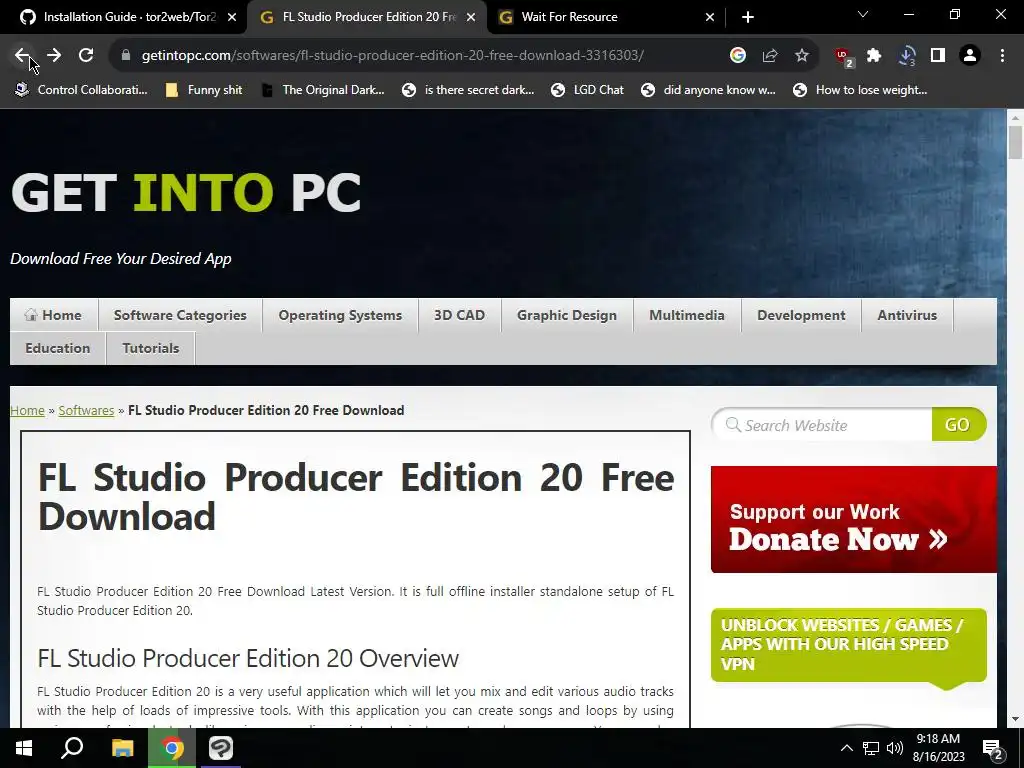
Task: Click the Search Website field
Action: coord(823,425)
